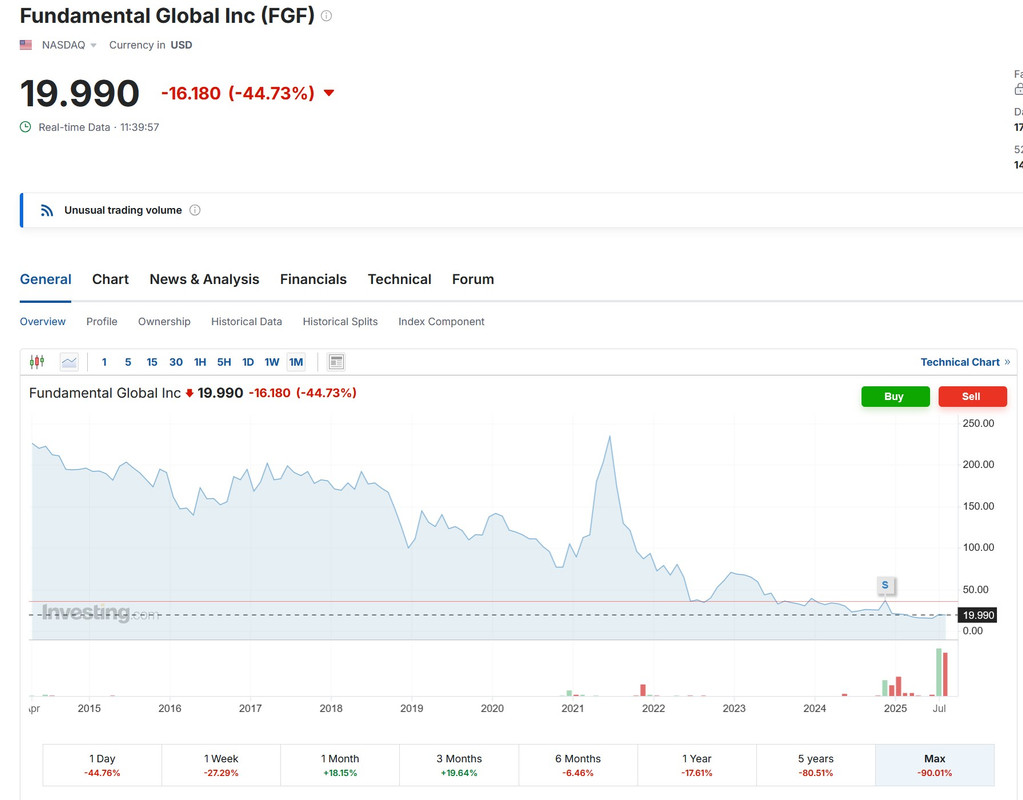The height and width of the screenshot is (800, 1023).
Task: Click the Jul label on time axis
Action: [x=939, y=708]
